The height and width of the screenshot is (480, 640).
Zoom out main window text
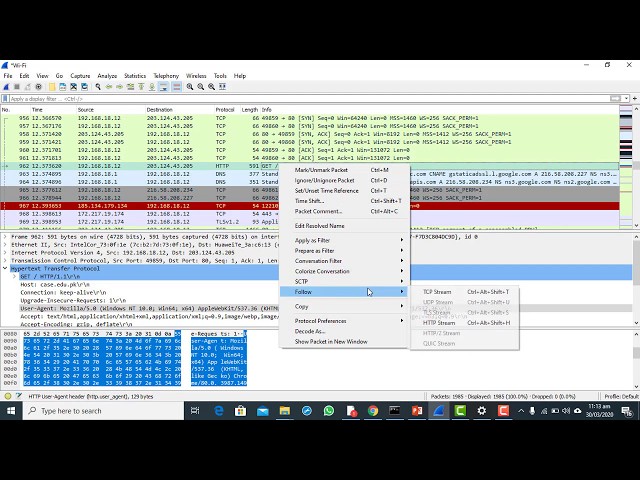tap(200, 87)
